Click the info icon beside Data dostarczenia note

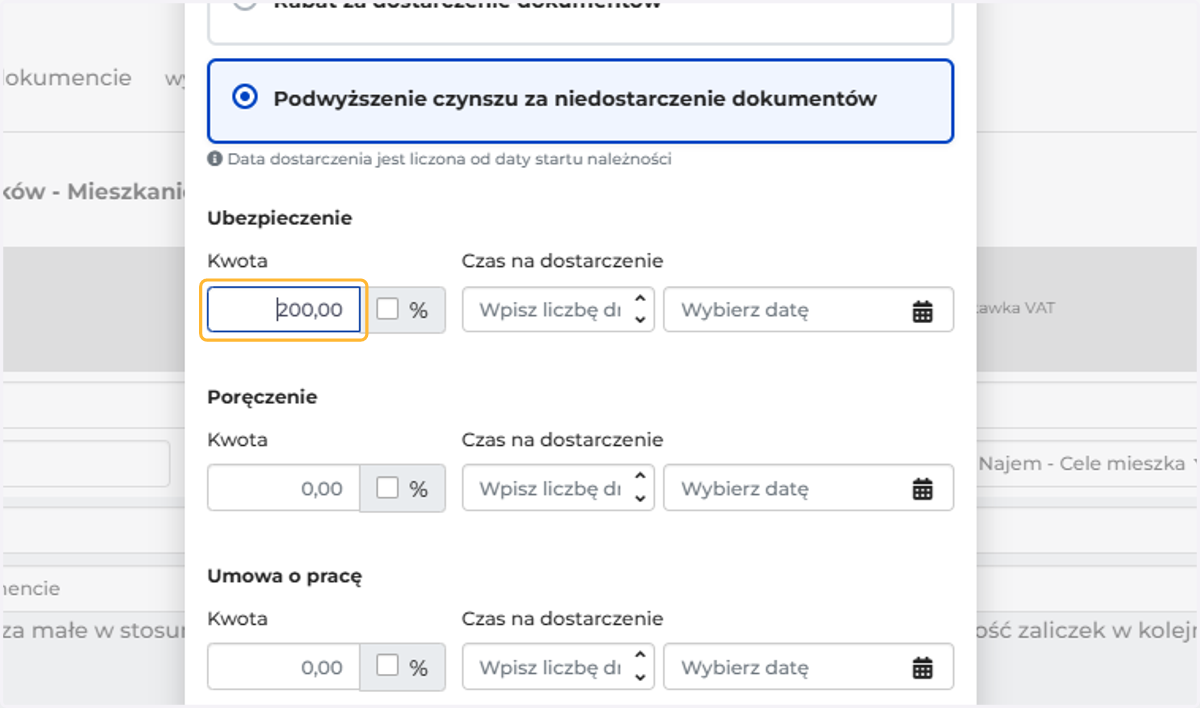214,159
